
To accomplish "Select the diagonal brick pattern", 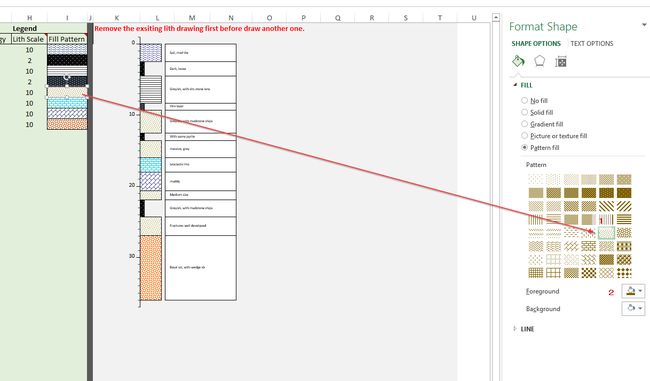I will pyautogui.click(x=571, y=246).
